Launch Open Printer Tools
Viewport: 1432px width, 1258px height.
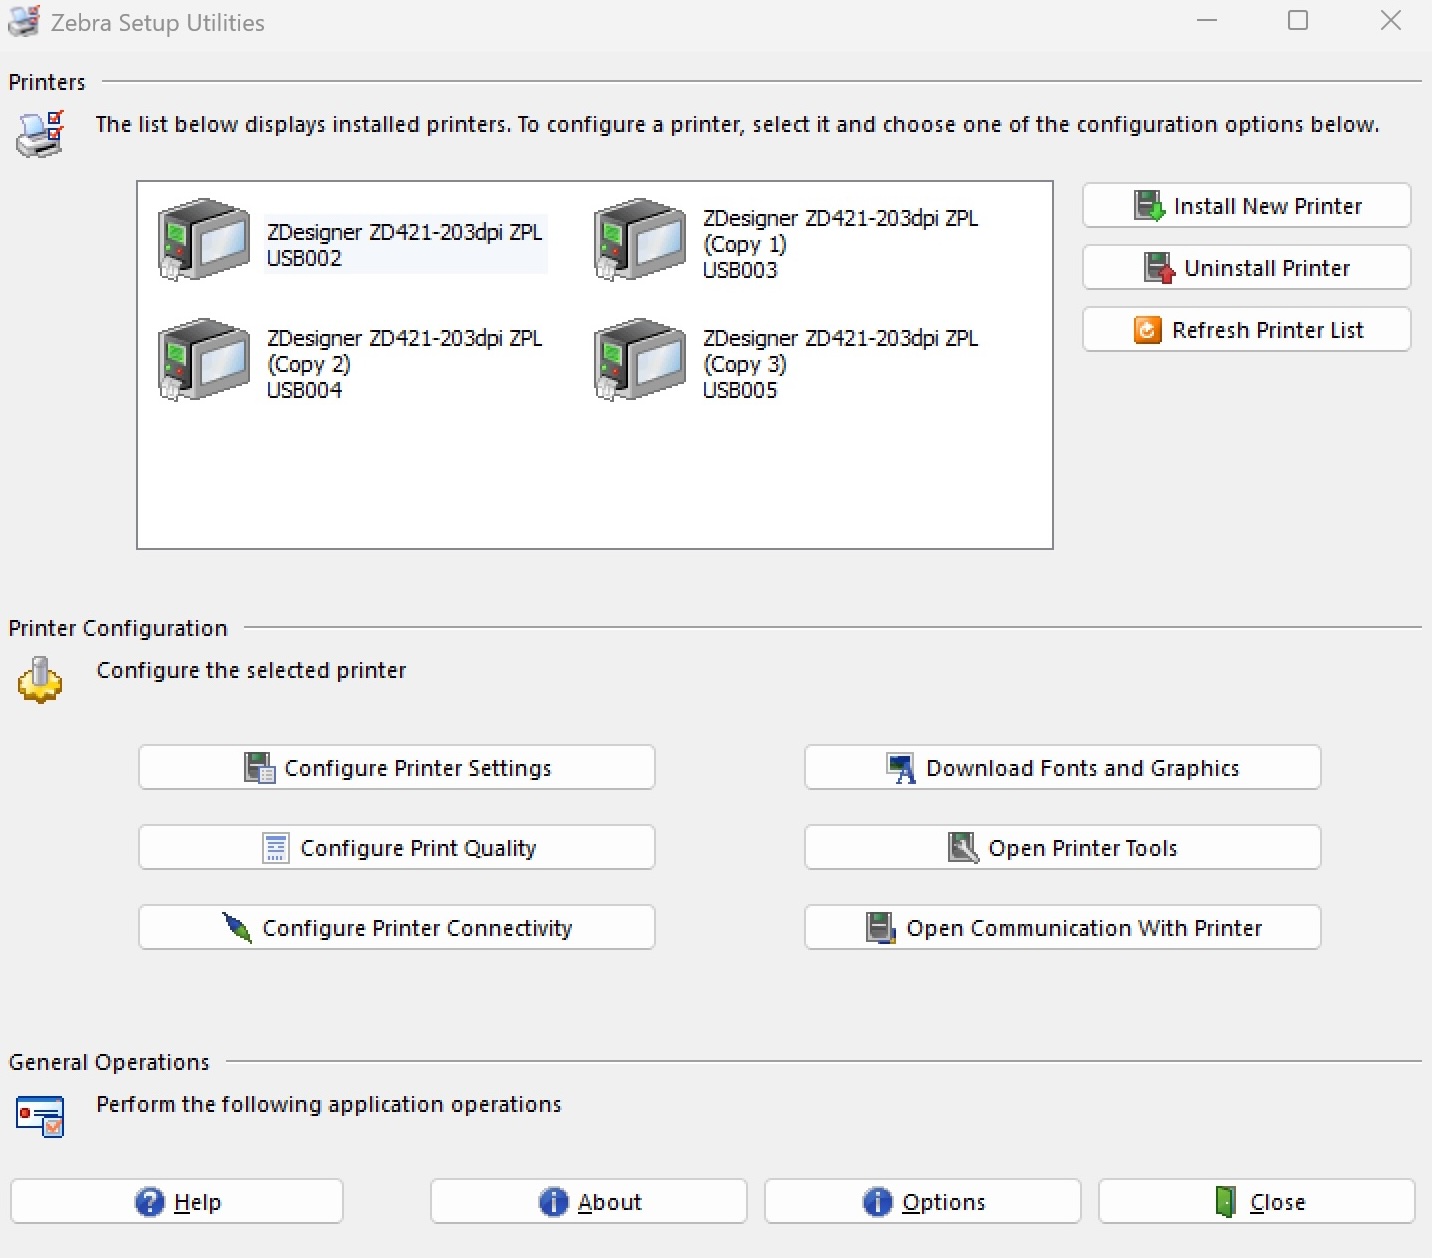[x=1062, y=848]
